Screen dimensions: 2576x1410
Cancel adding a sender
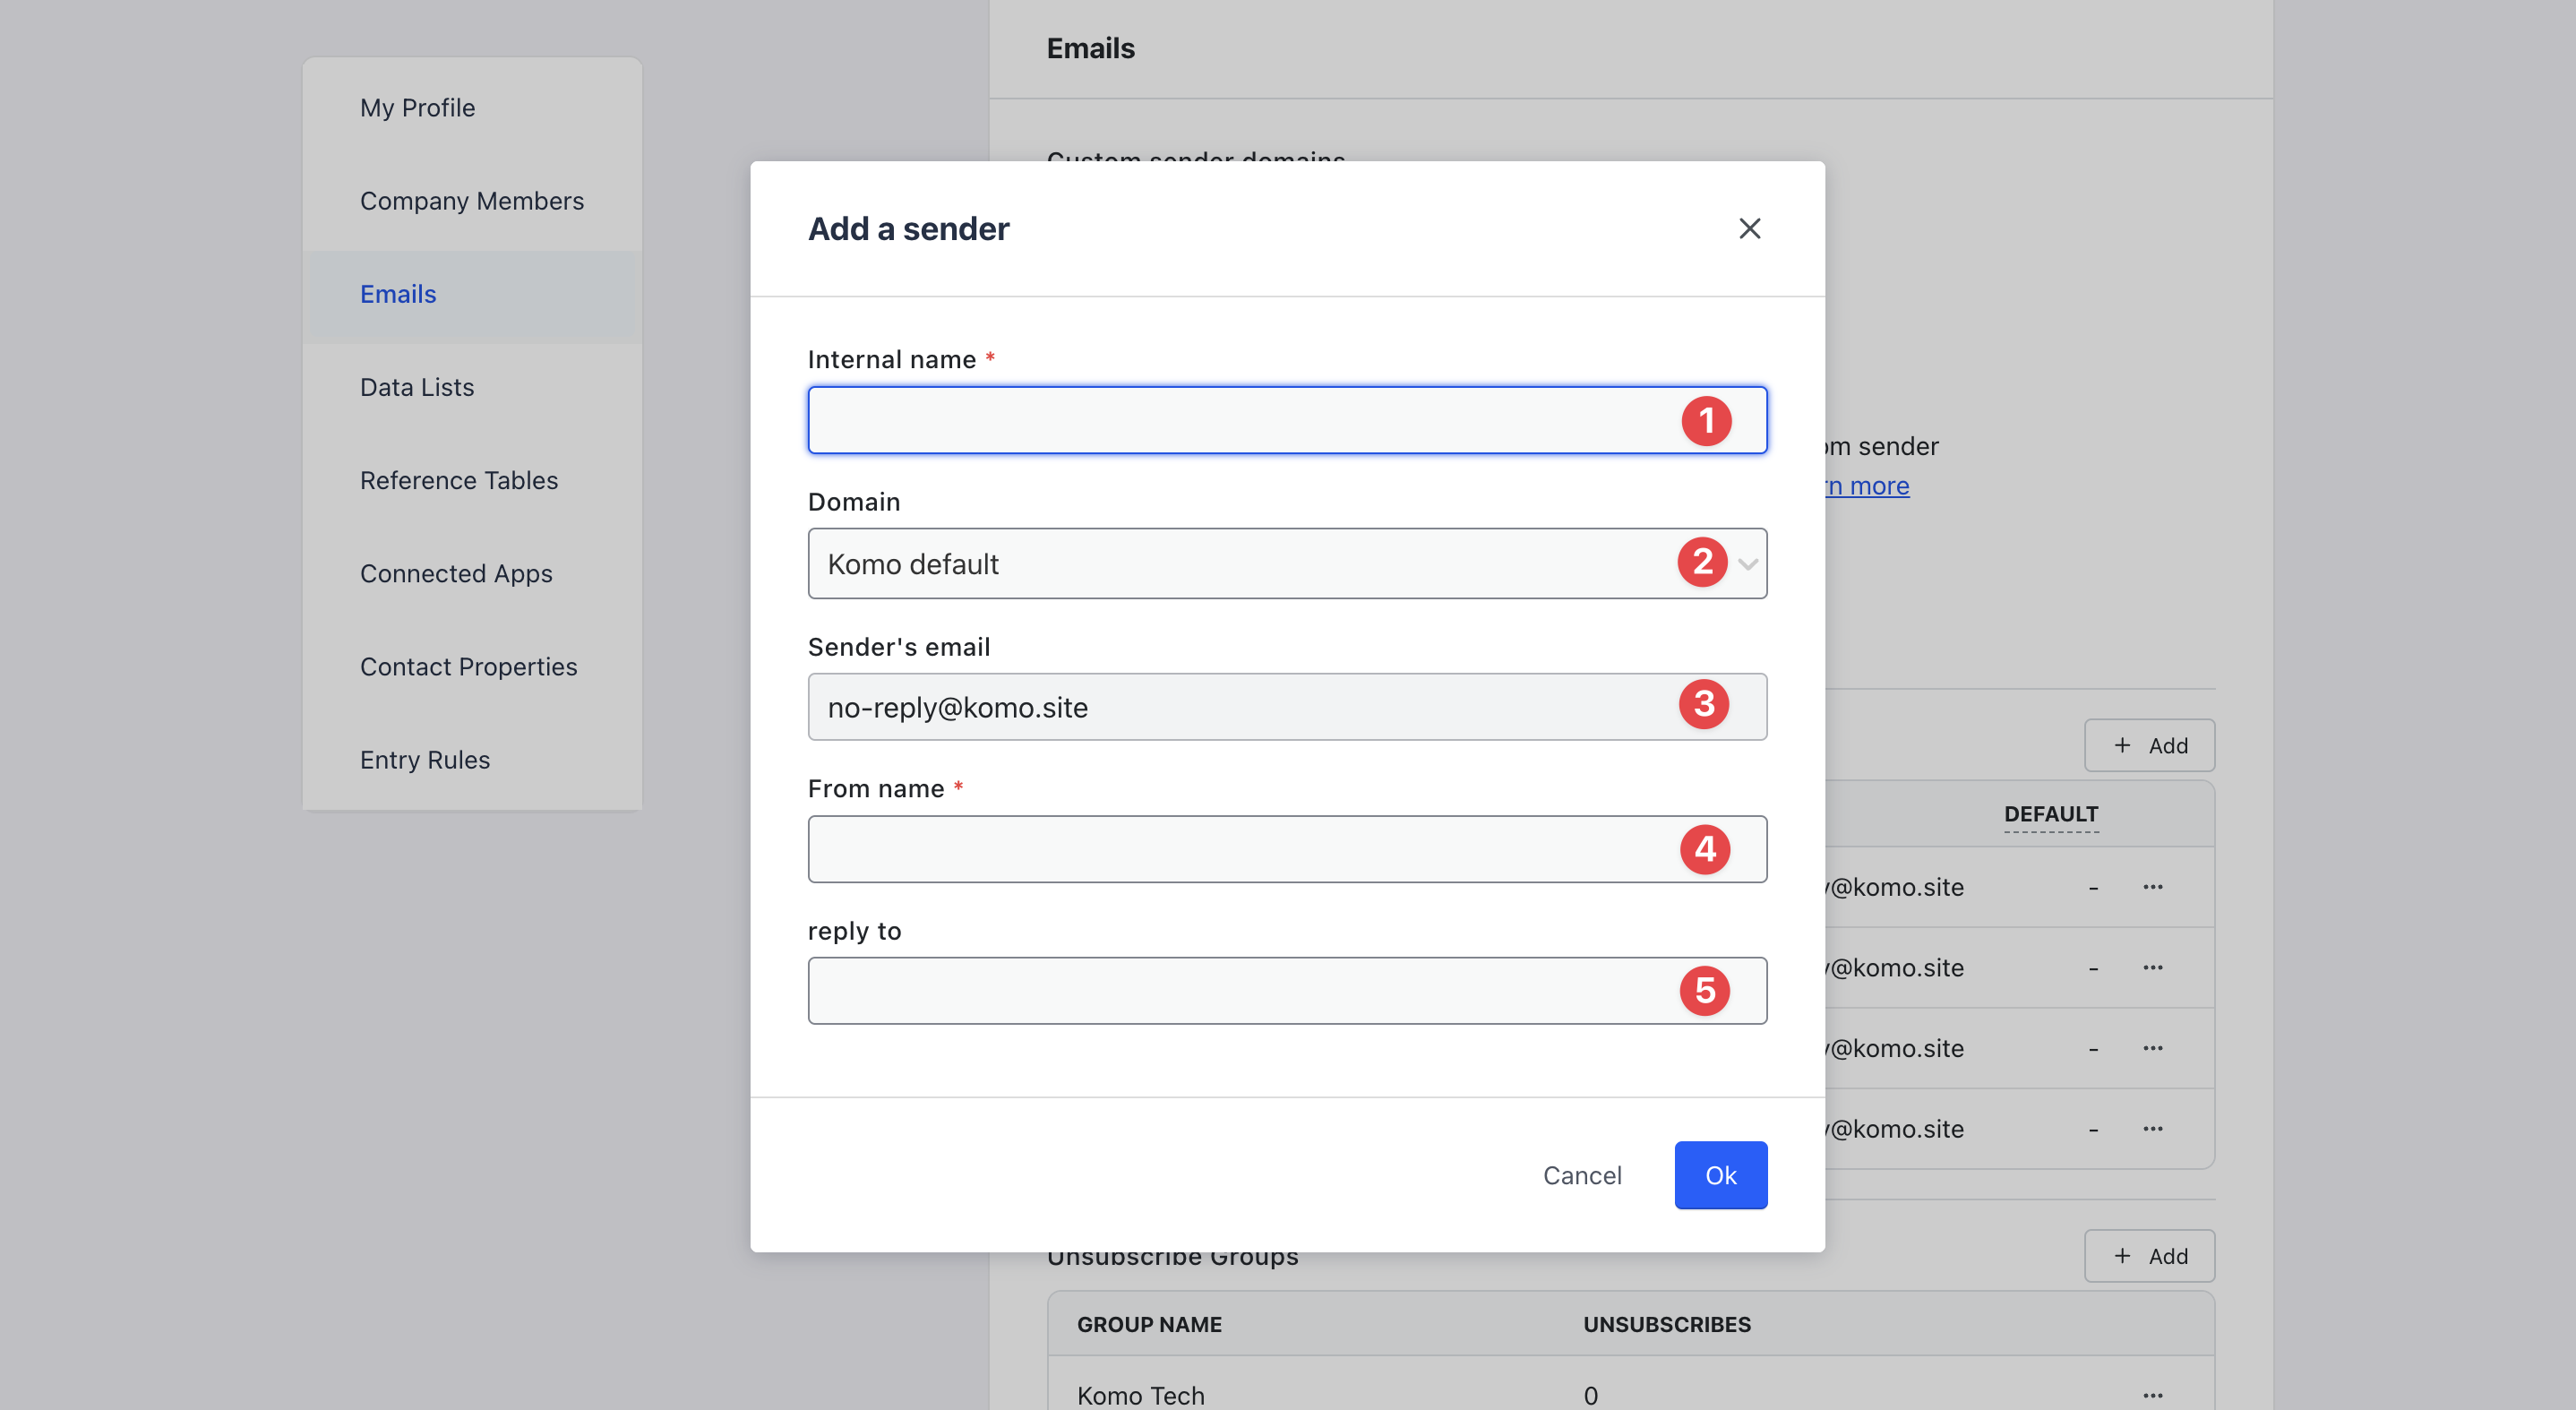[1582, 1175]
